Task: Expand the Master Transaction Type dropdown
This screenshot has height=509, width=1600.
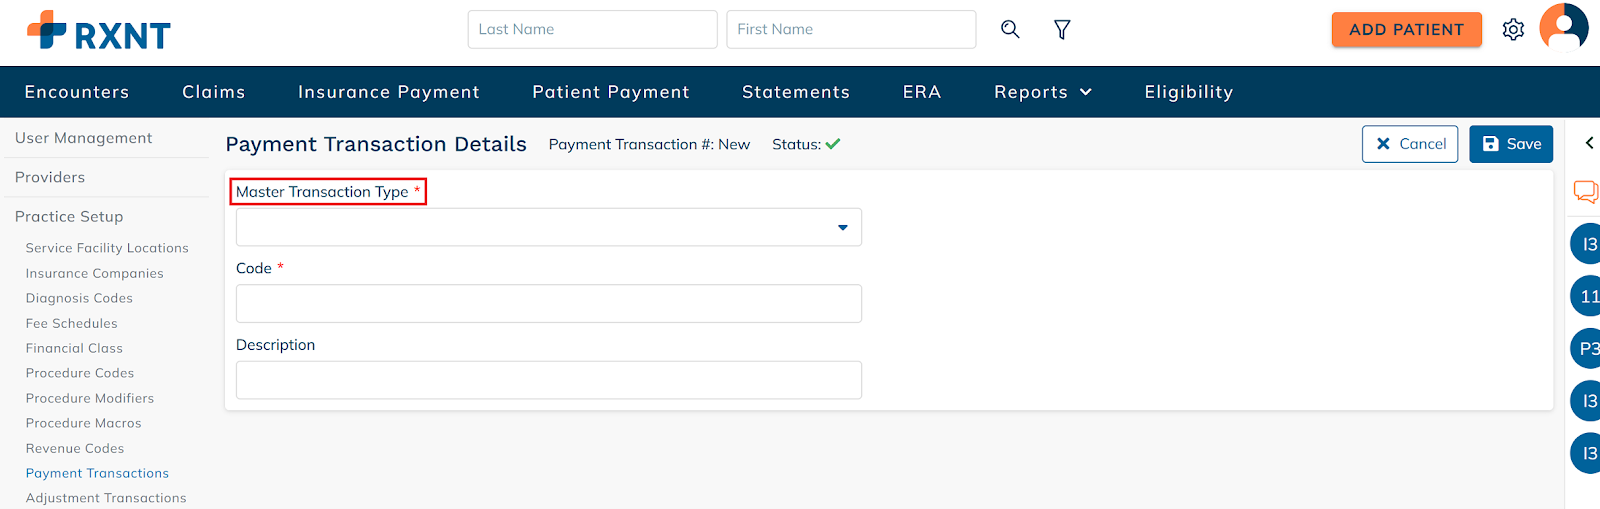Action: pos(549,227)
